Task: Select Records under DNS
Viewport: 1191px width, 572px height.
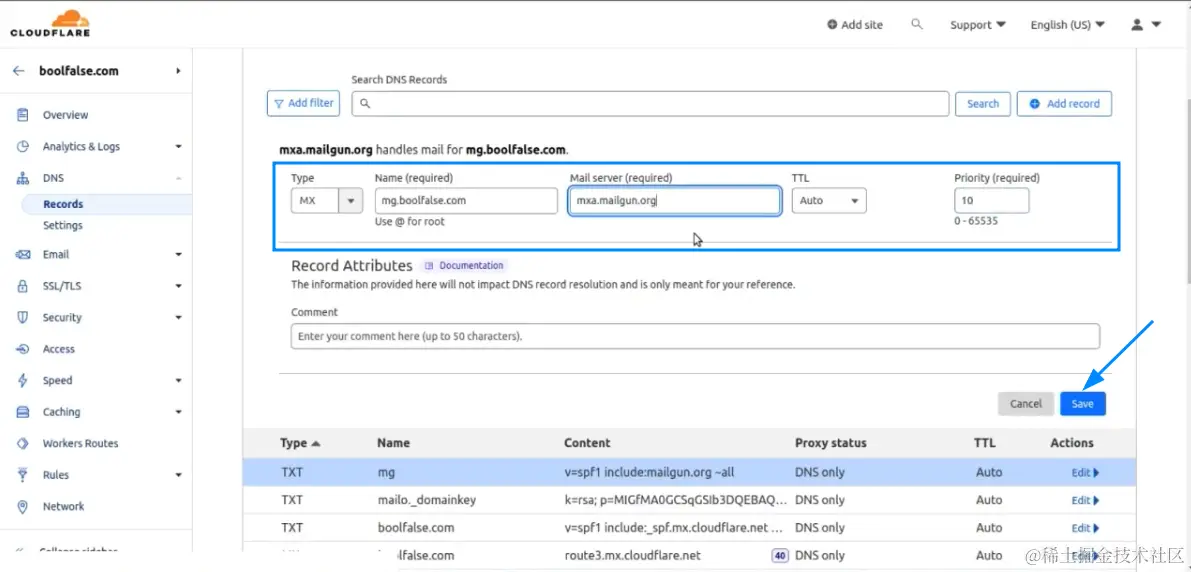Action: [63, 204]
